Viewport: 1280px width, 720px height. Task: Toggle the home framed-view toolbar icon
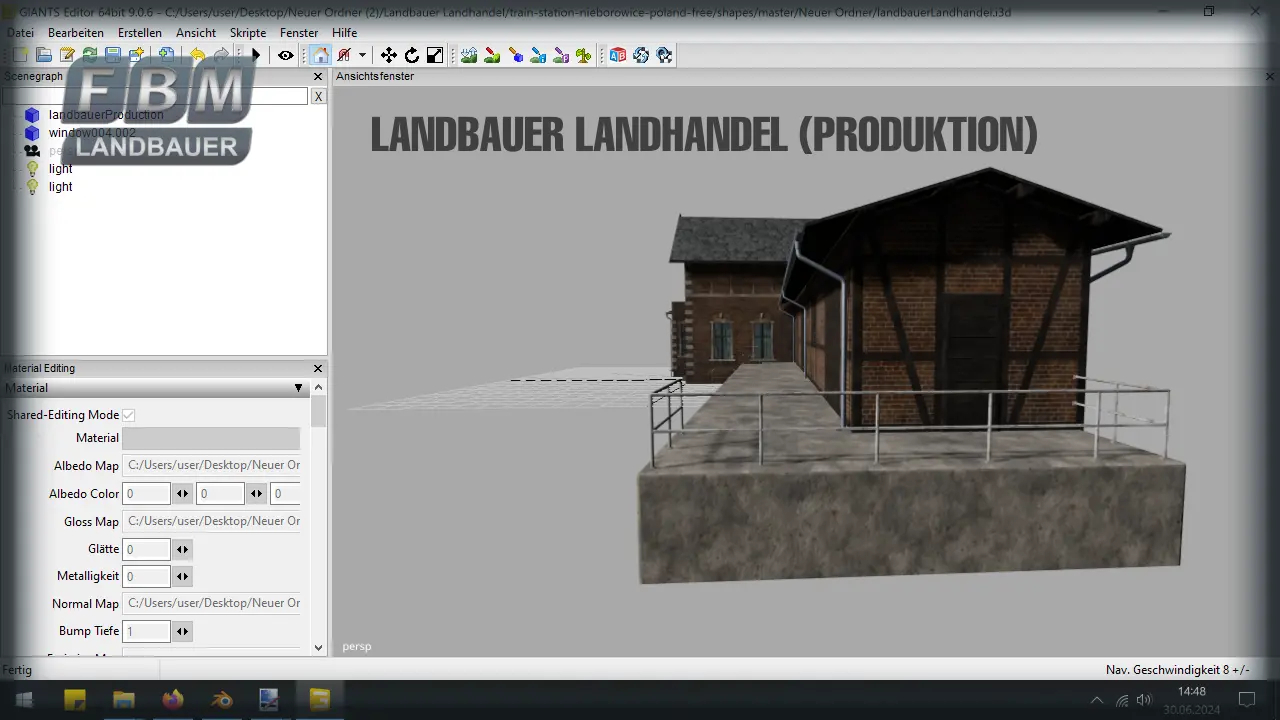[x=320, y=55]
